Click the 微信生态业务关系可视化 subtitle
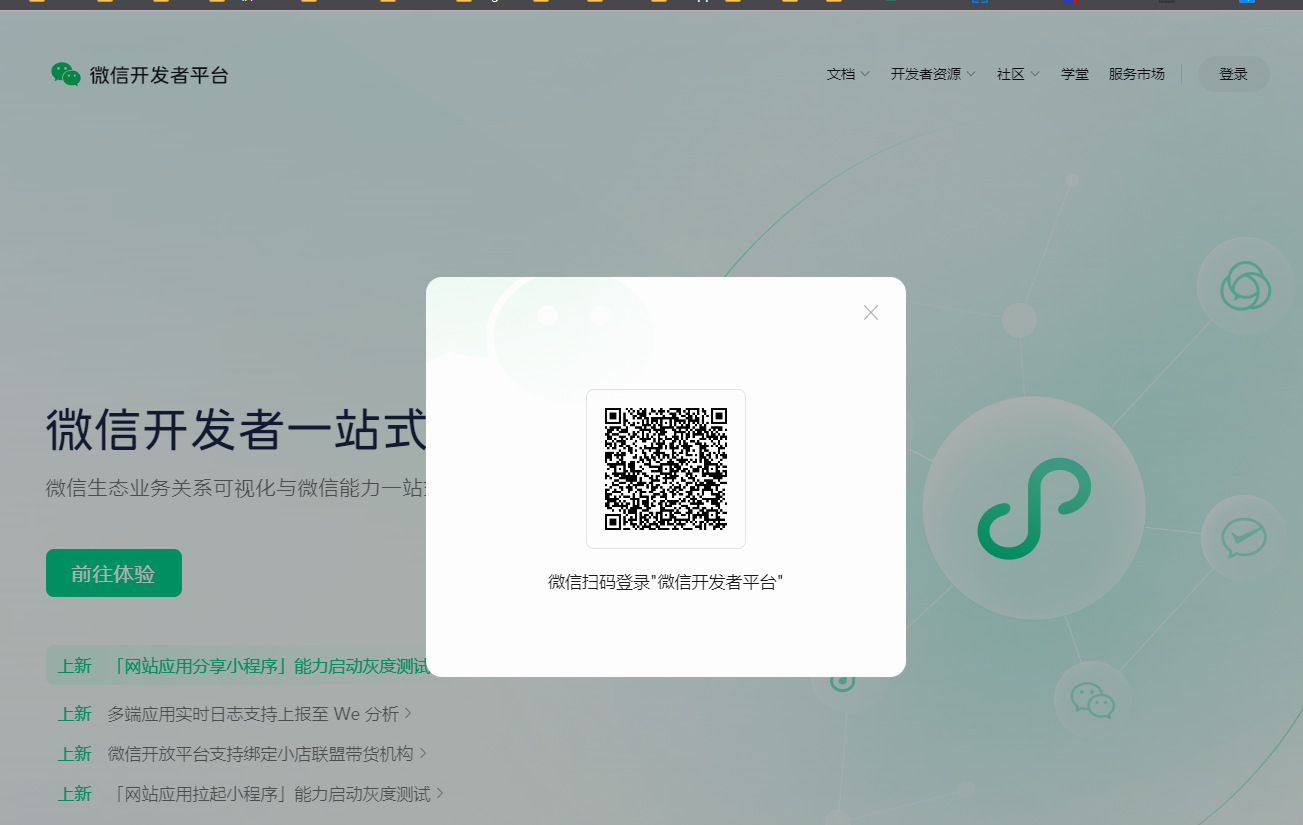 (x=236, y=489)
